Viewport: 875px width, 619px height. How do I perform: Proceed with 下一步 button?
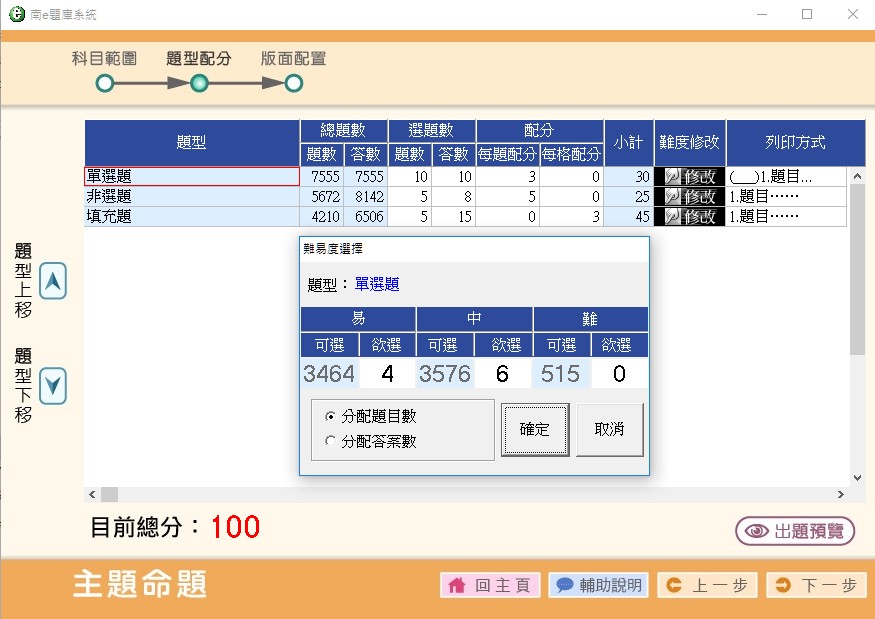(x=816, y=585)
